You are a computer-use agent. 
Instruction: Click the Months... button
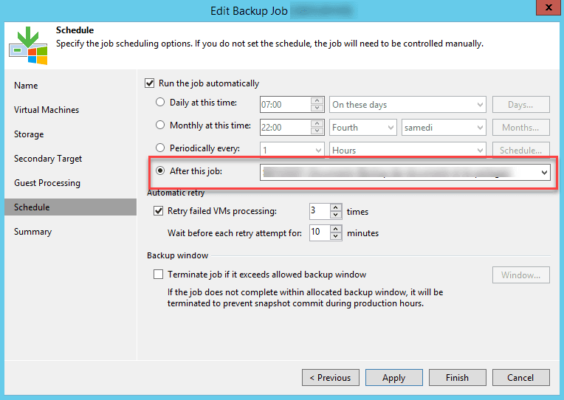[520, 128]
